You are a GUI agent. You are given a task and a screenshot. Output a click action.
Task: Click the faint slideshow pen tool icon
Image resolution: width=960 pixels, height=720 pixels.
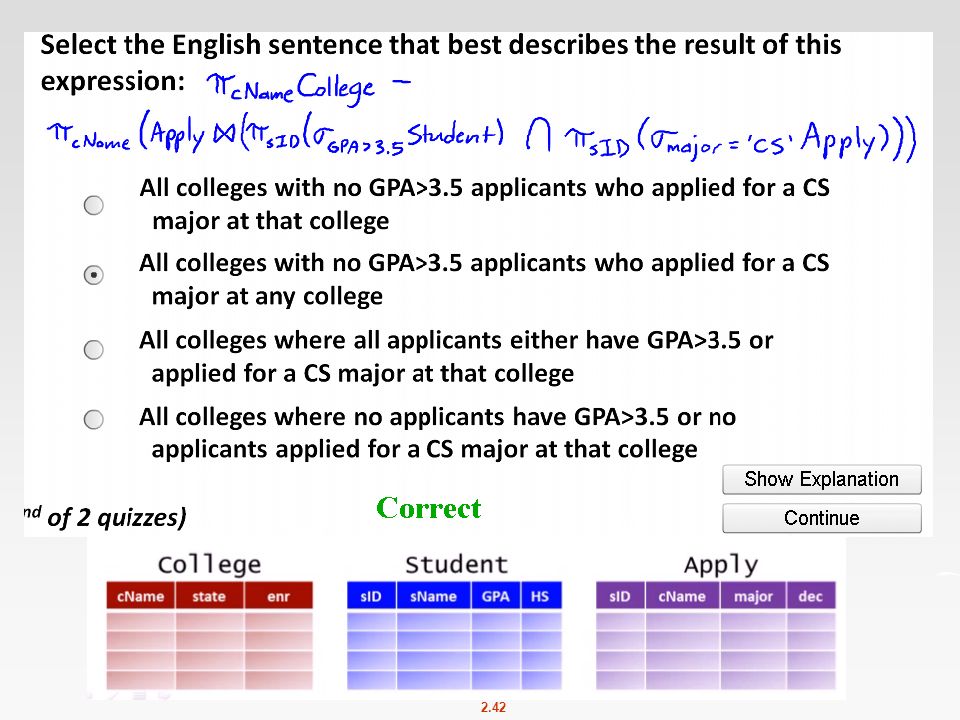(114, 696)
